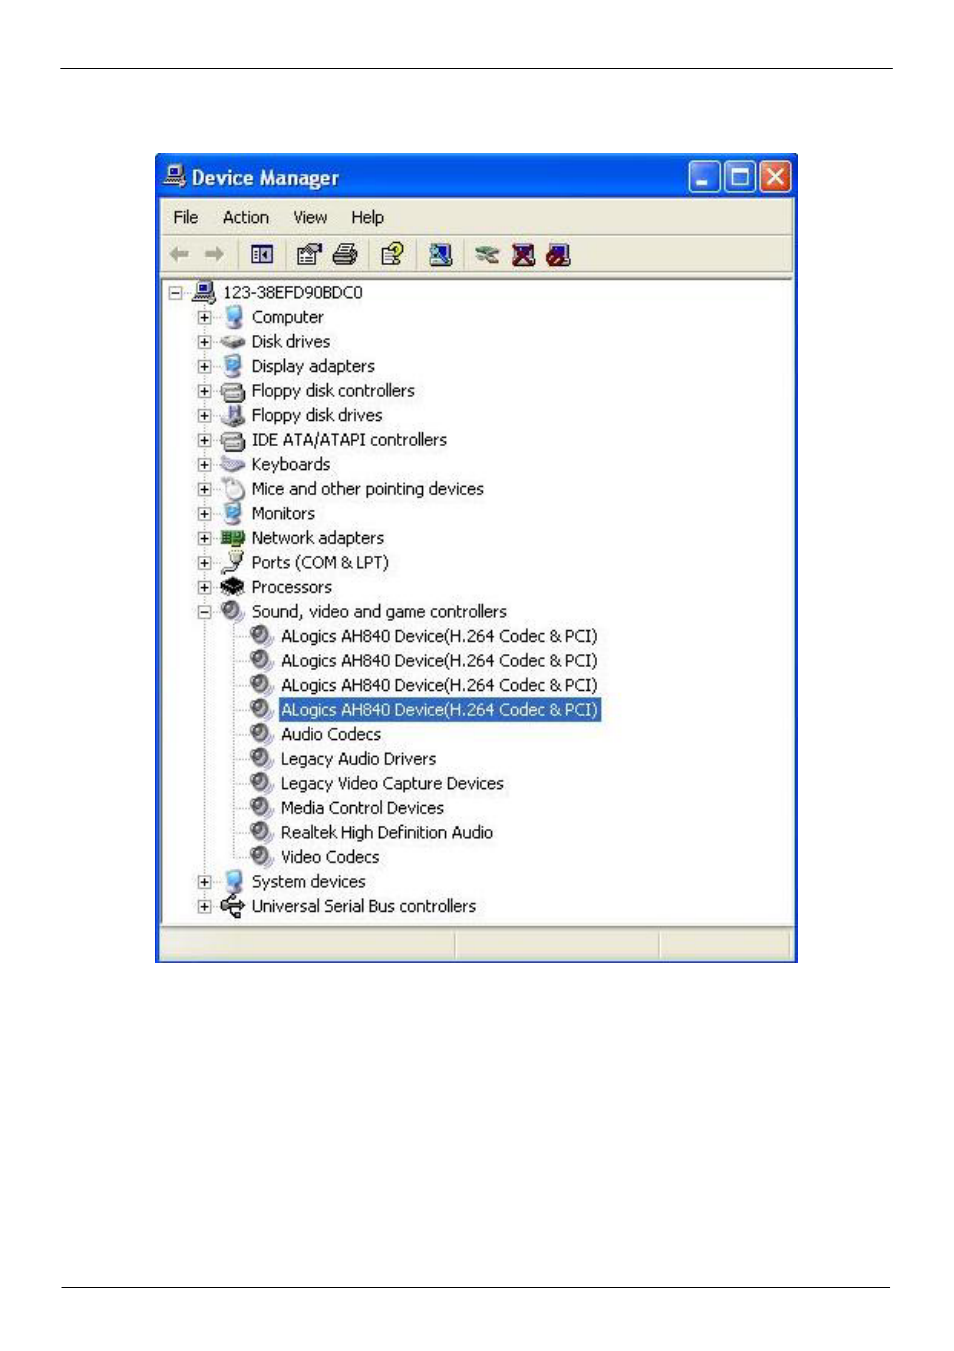Expand the Monitors node
Screen dimensions: 954x1351
pos(205,514)
